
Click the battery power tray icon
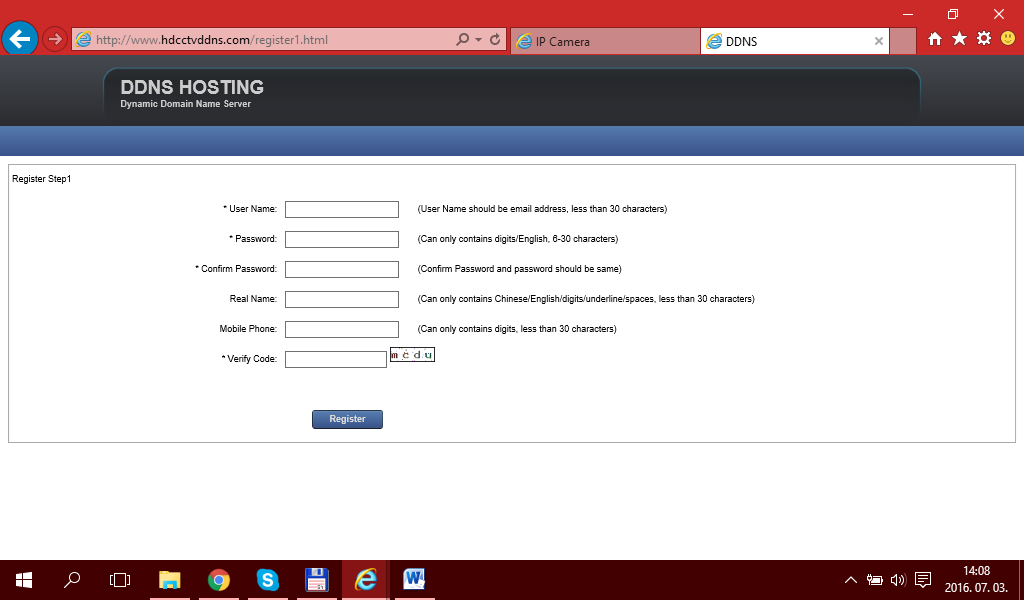click(874, 580)
